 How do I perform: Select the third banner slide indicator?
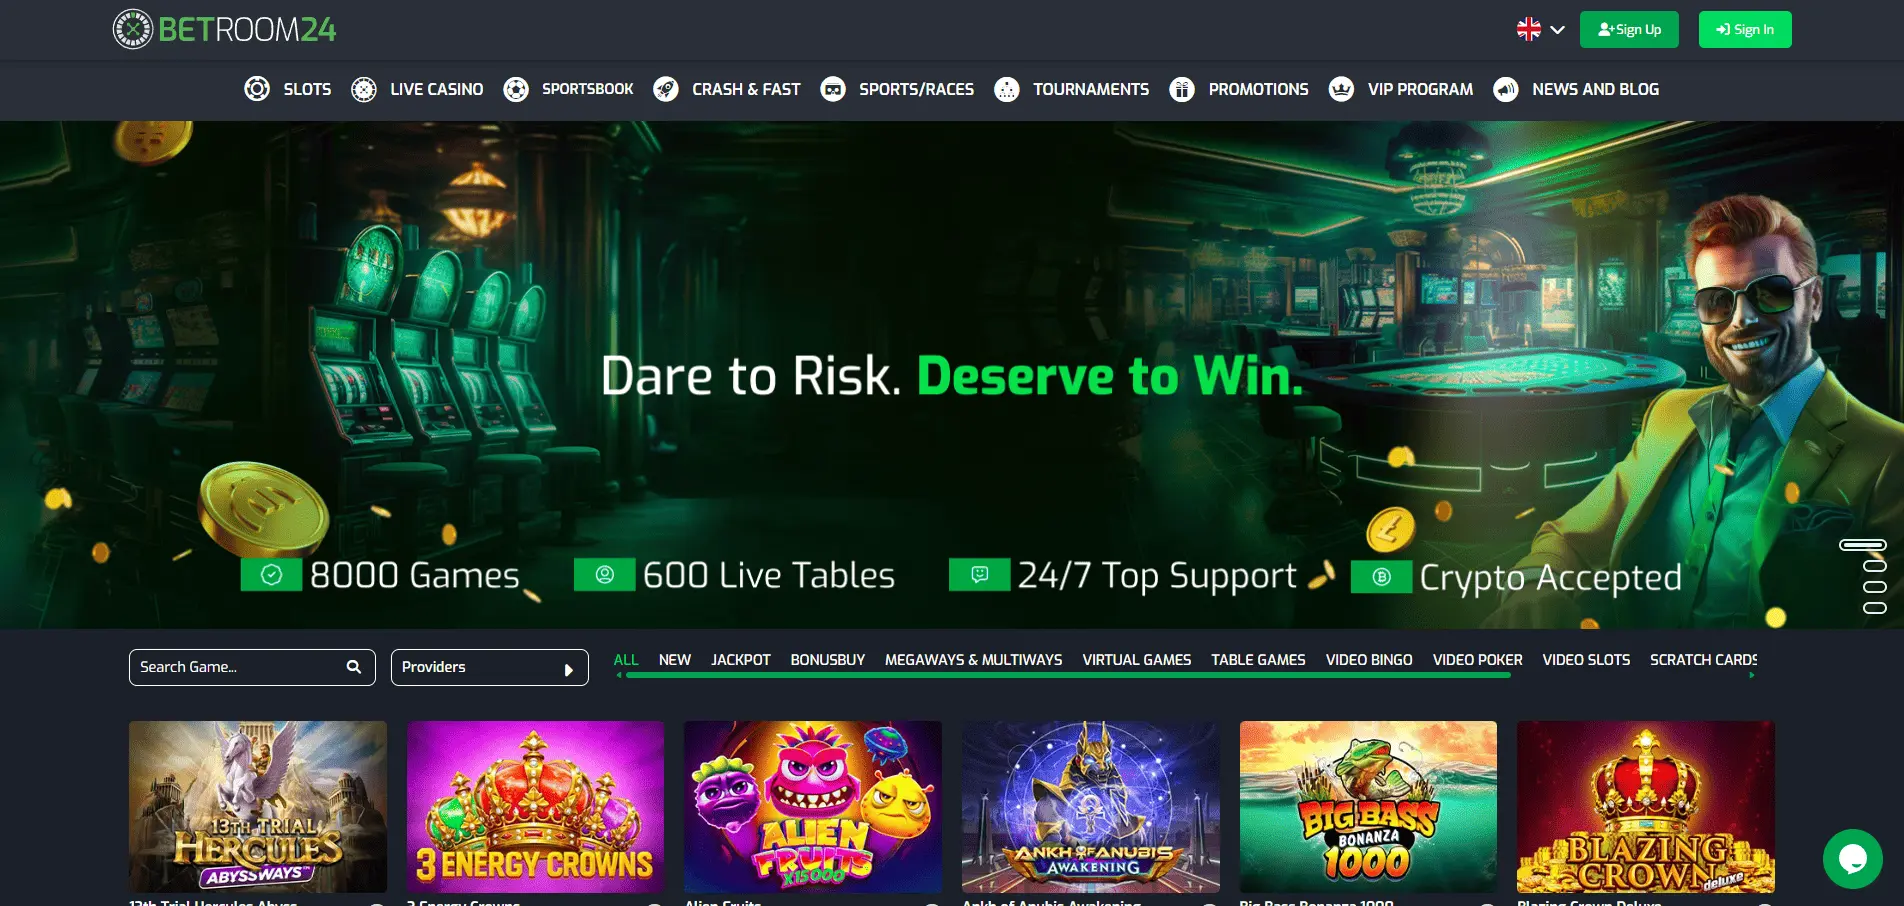click(x=1875, y=587)
